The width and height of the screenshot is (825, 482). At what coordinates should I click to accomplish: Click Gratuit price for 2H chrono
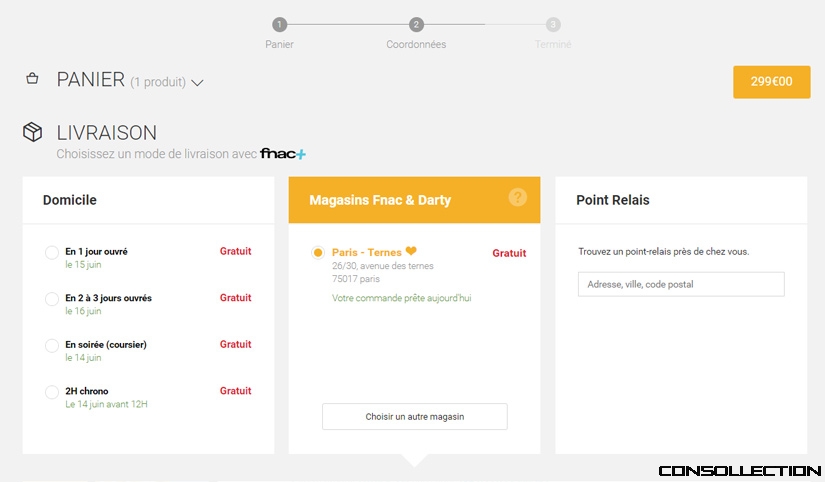click(235, 390)
